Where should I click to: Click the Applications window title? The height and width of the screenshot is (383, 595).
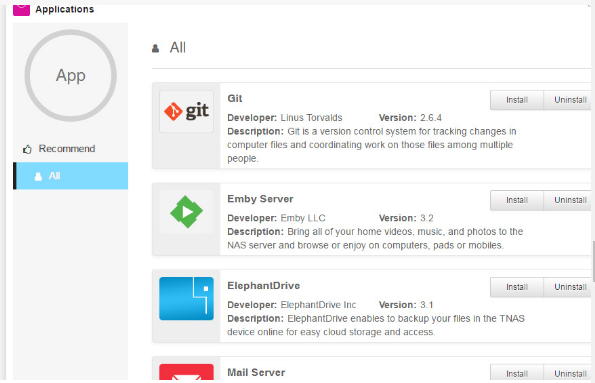(65, 9)
